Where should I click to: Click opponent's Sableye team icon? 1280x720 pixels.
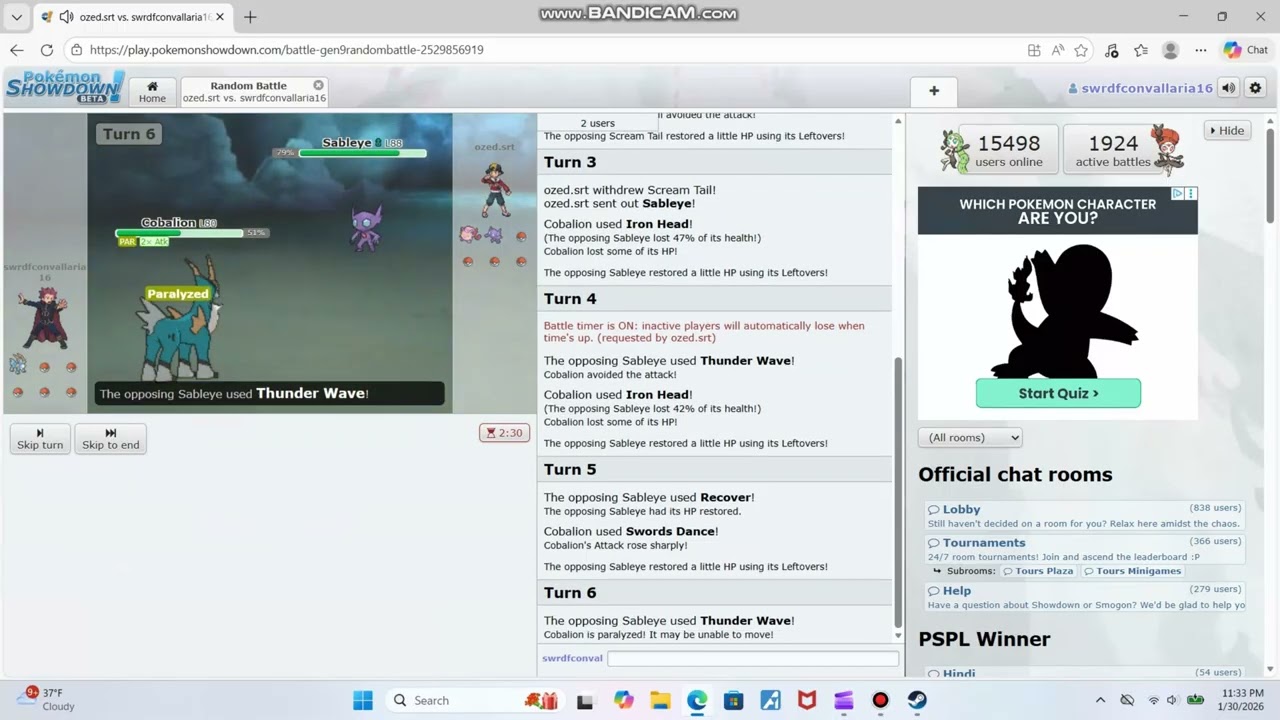coord(494,235)
